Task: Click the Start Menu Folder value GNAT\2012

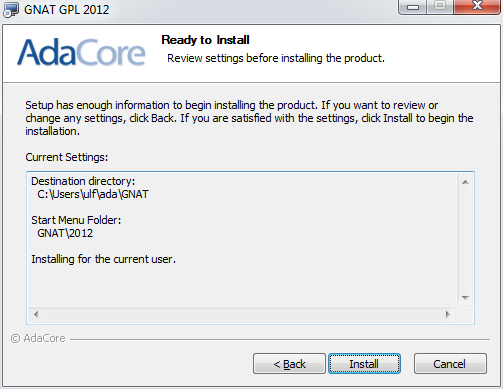Action: pyautogui.click(x=65, y=233)
